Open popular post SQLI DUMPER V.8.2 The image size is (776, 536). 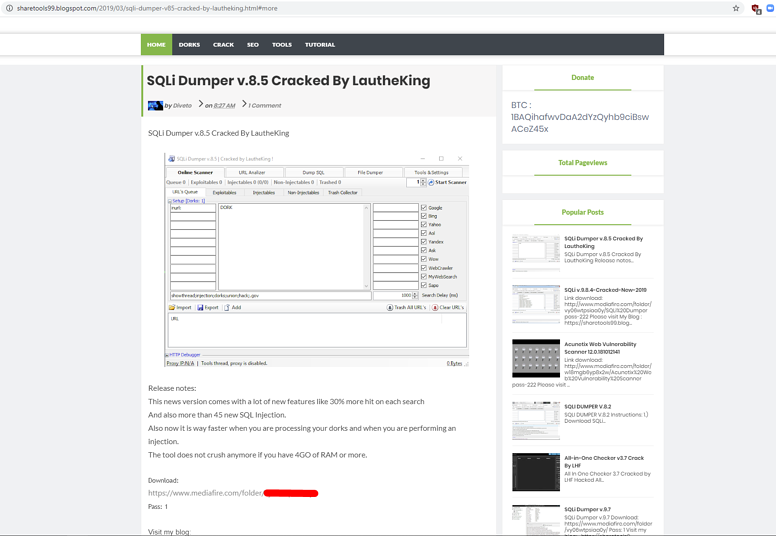point(587,406)
